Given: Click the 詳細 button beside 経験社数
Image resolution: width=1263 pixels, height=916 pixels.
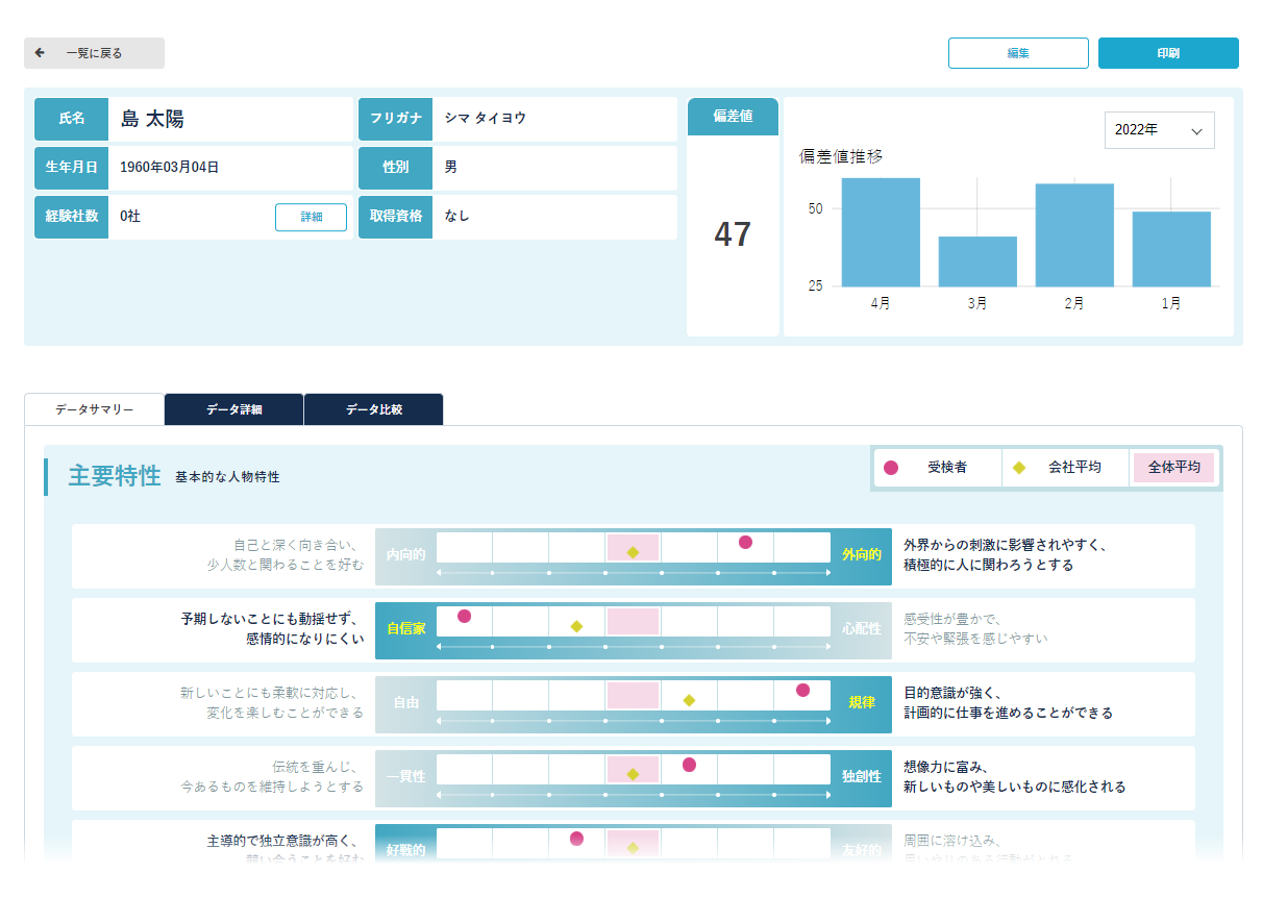Looking at the screenshot, I should point(310,217).
